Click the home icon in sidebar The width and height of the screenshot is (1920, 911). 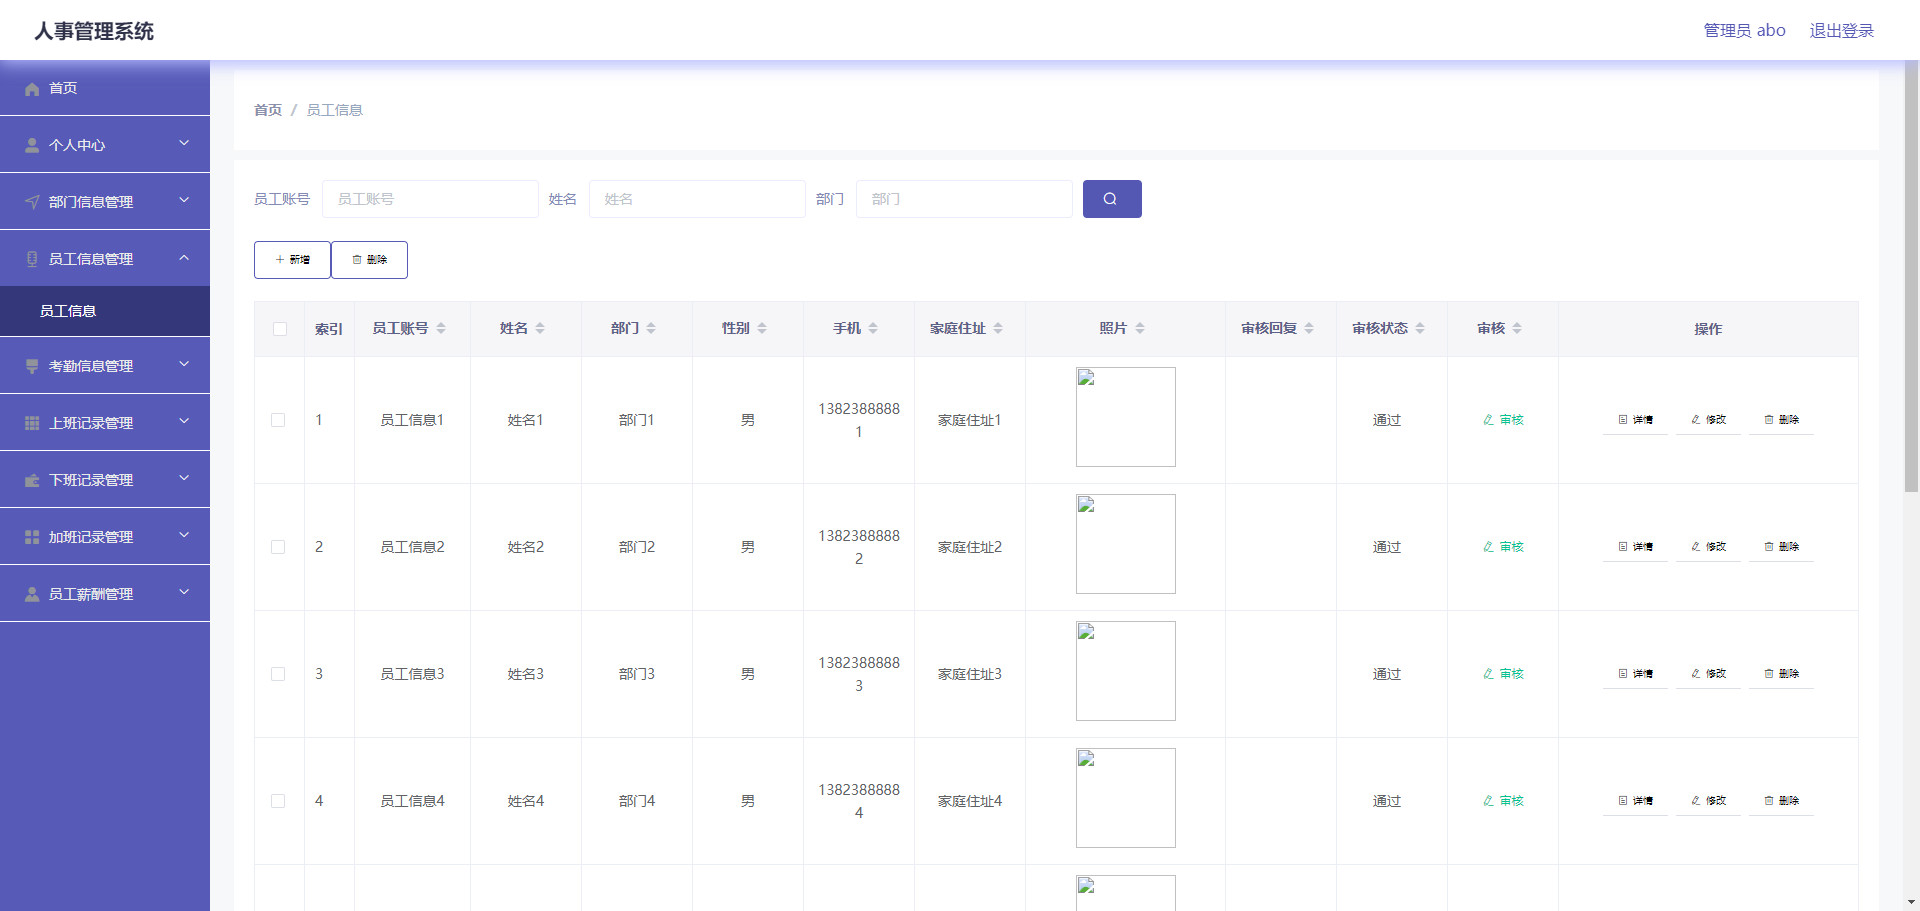pos(32,89)
